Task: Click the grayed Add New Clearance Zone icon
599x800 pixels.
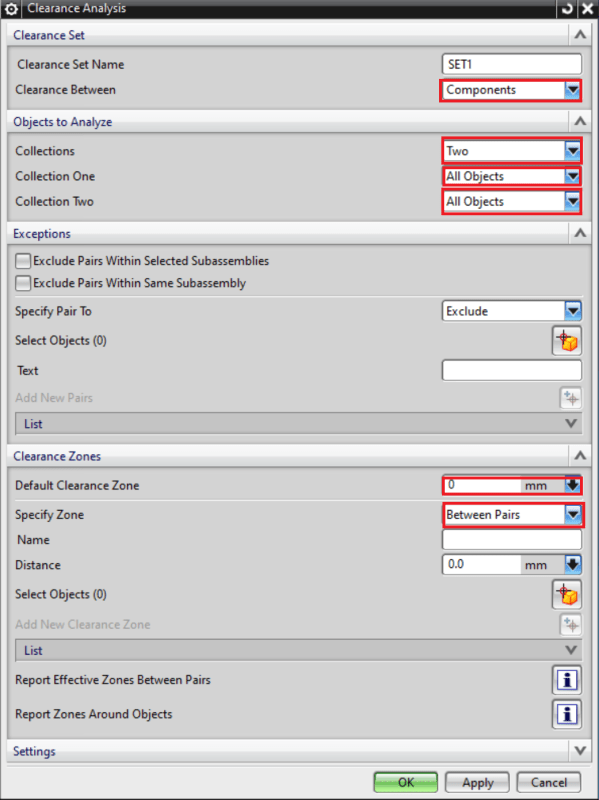Action: [570, 624]
